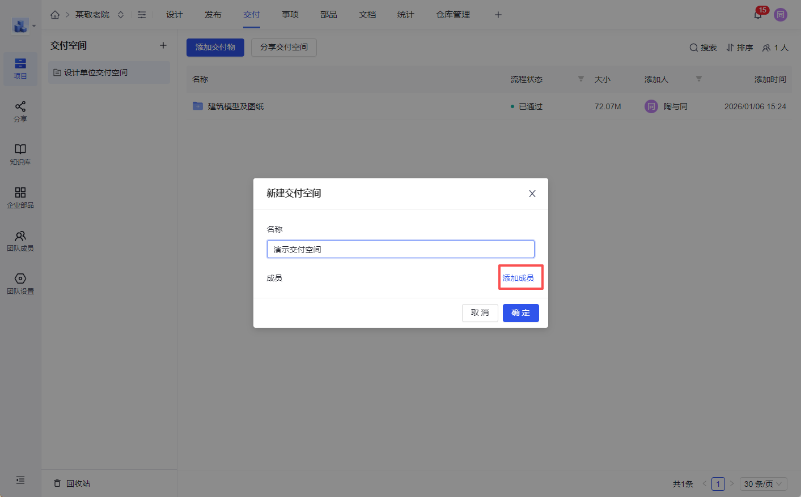Click the 添加成员 link in dialog
This screenshot has height=497, width=801.
coord(518,277)
